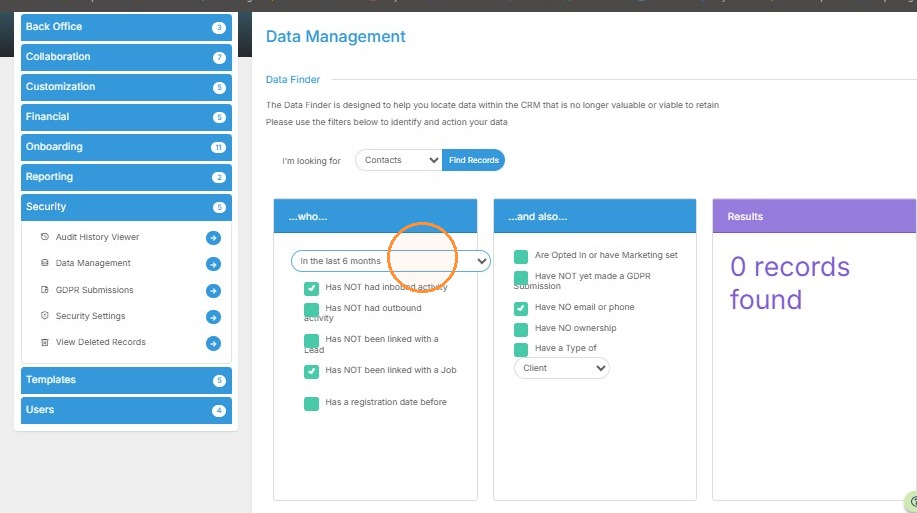917x513 pixels.
Task: Click the GDPR Submissions document icon
Action: [x=44, y=290]
